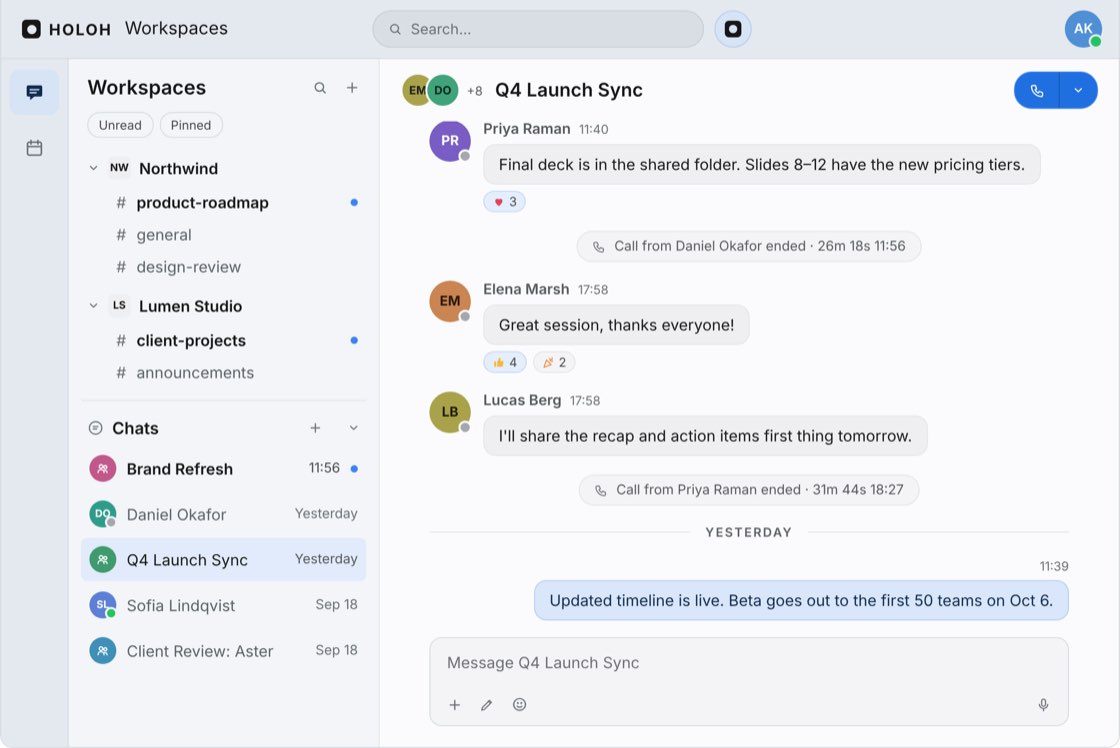Open the emoji picker
This screenshot has width=1120, height=748.
coord(519,705)
